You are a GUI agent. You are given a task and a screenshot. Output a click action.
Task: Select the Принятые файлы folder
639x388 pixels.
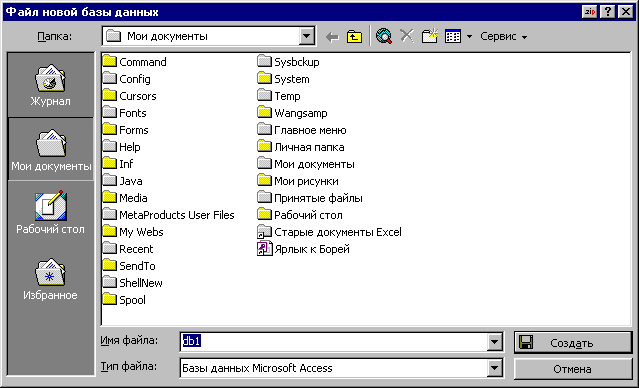(x=310, y=198)
